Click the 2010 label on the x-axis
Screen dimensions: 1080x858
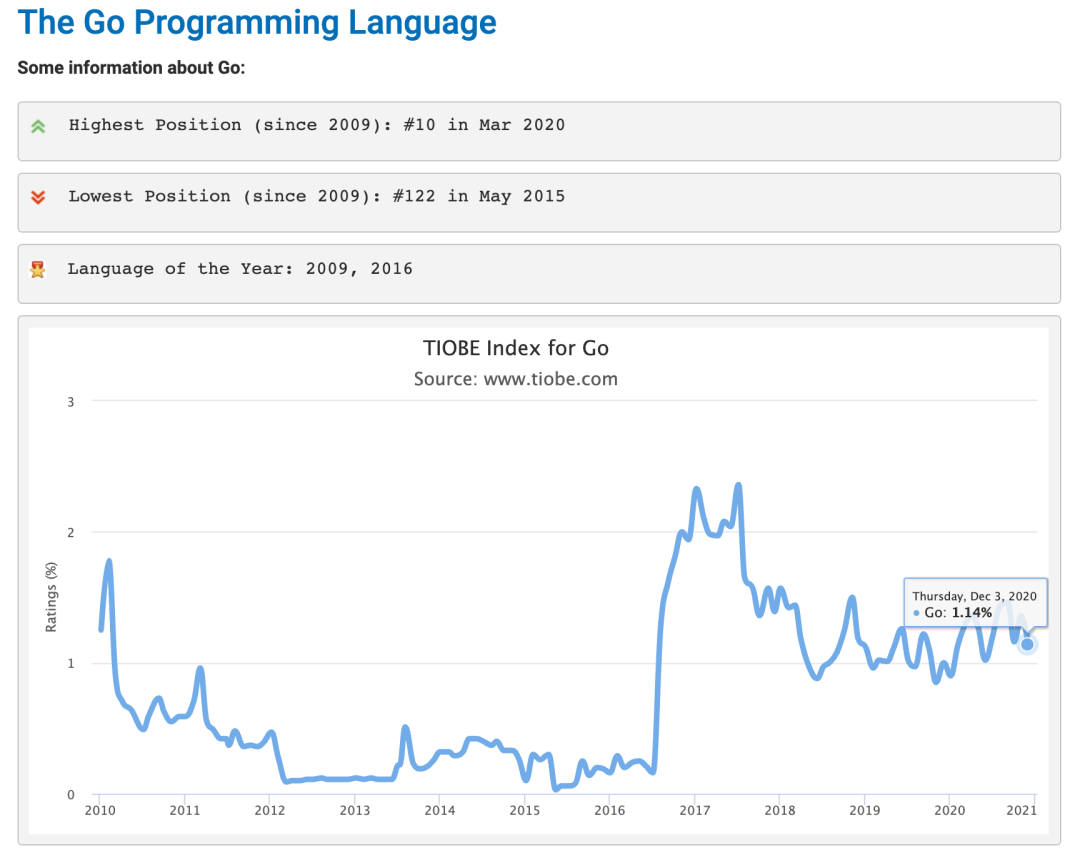(x=99, y=809)
